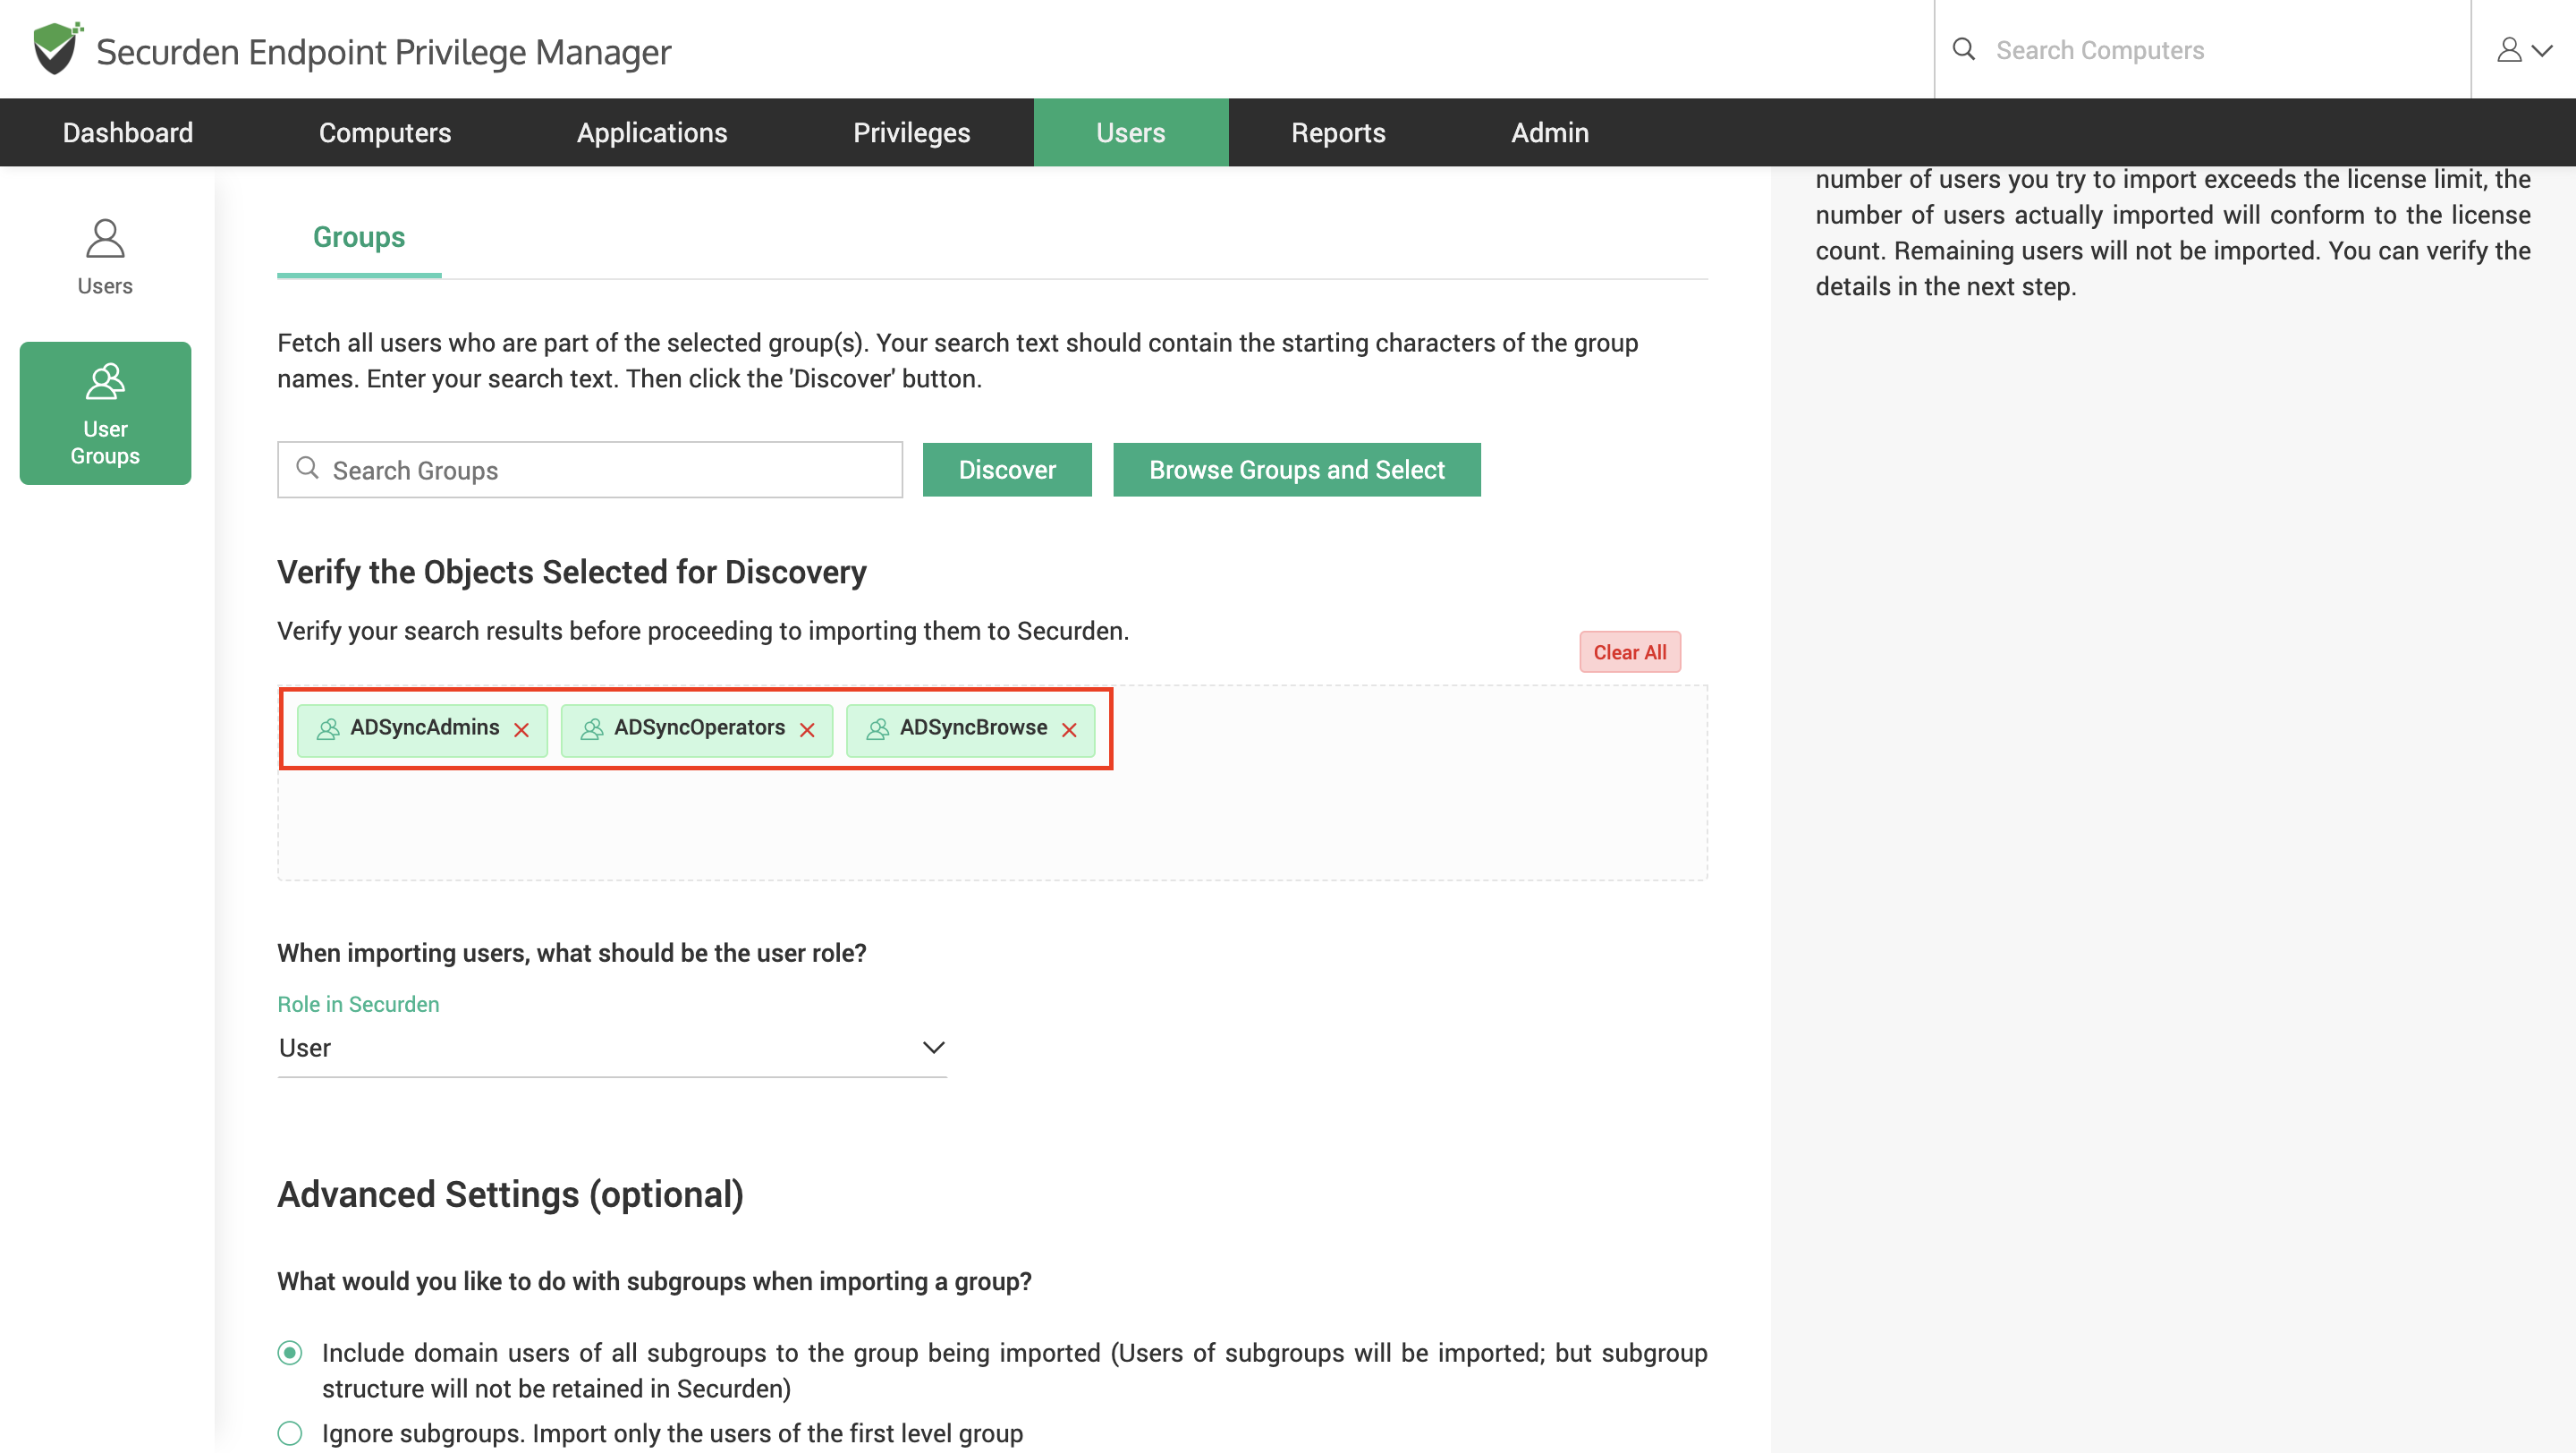Open the Users sidebar section
The height and width of the screenshot is (1453, 2576).
[x=105, y=257]
